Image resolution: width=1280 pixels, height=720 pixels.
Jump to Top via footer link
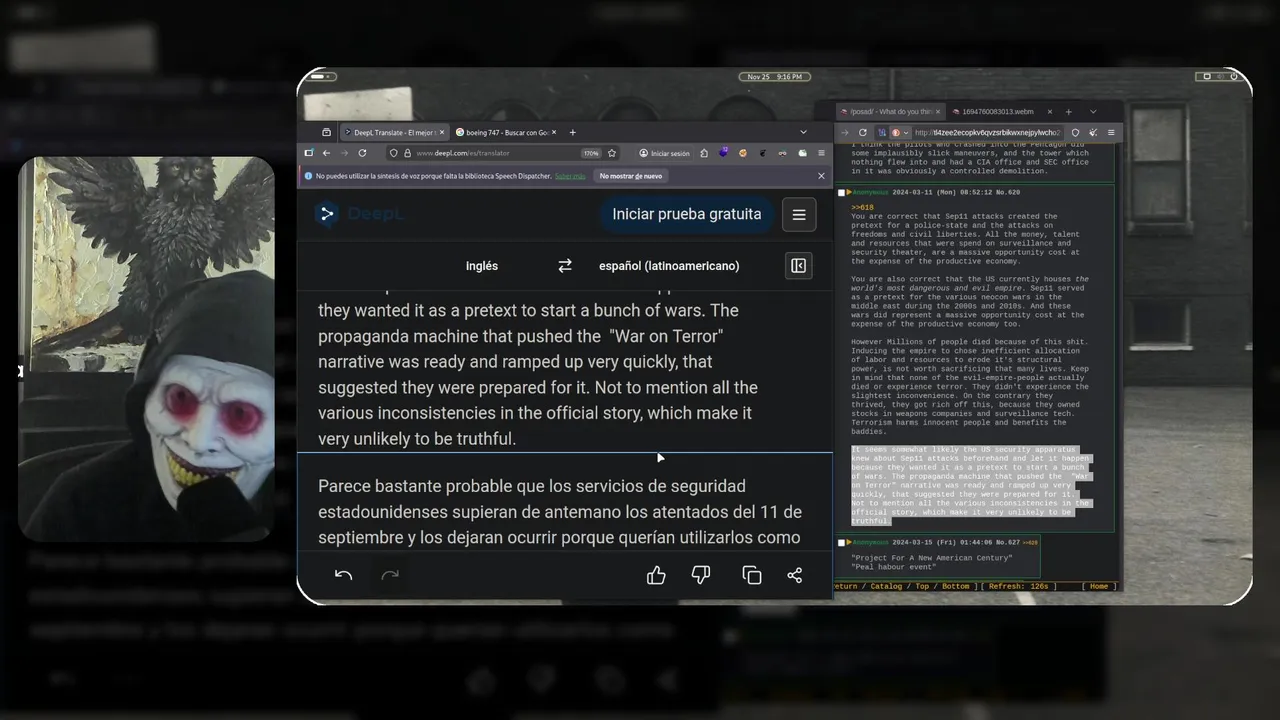922,586
